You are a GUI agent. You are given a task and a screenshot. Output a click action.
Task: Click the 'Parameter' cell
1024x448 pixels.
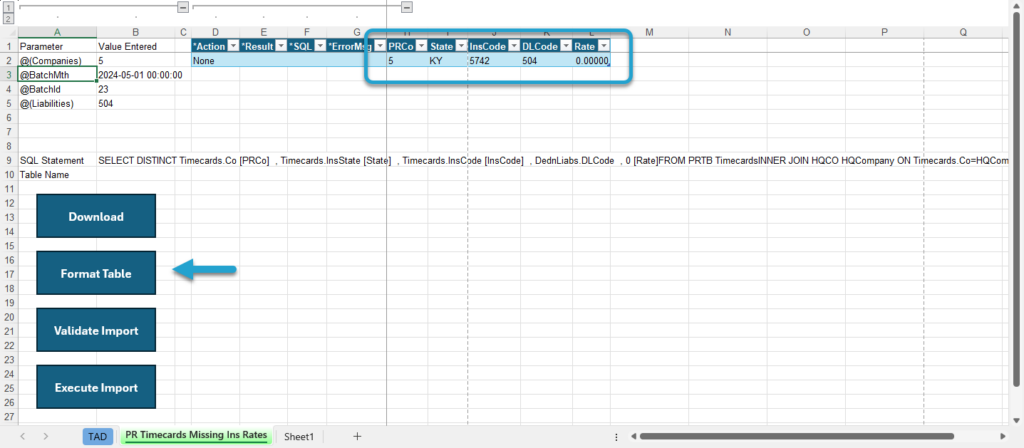(x=57, y=46)
